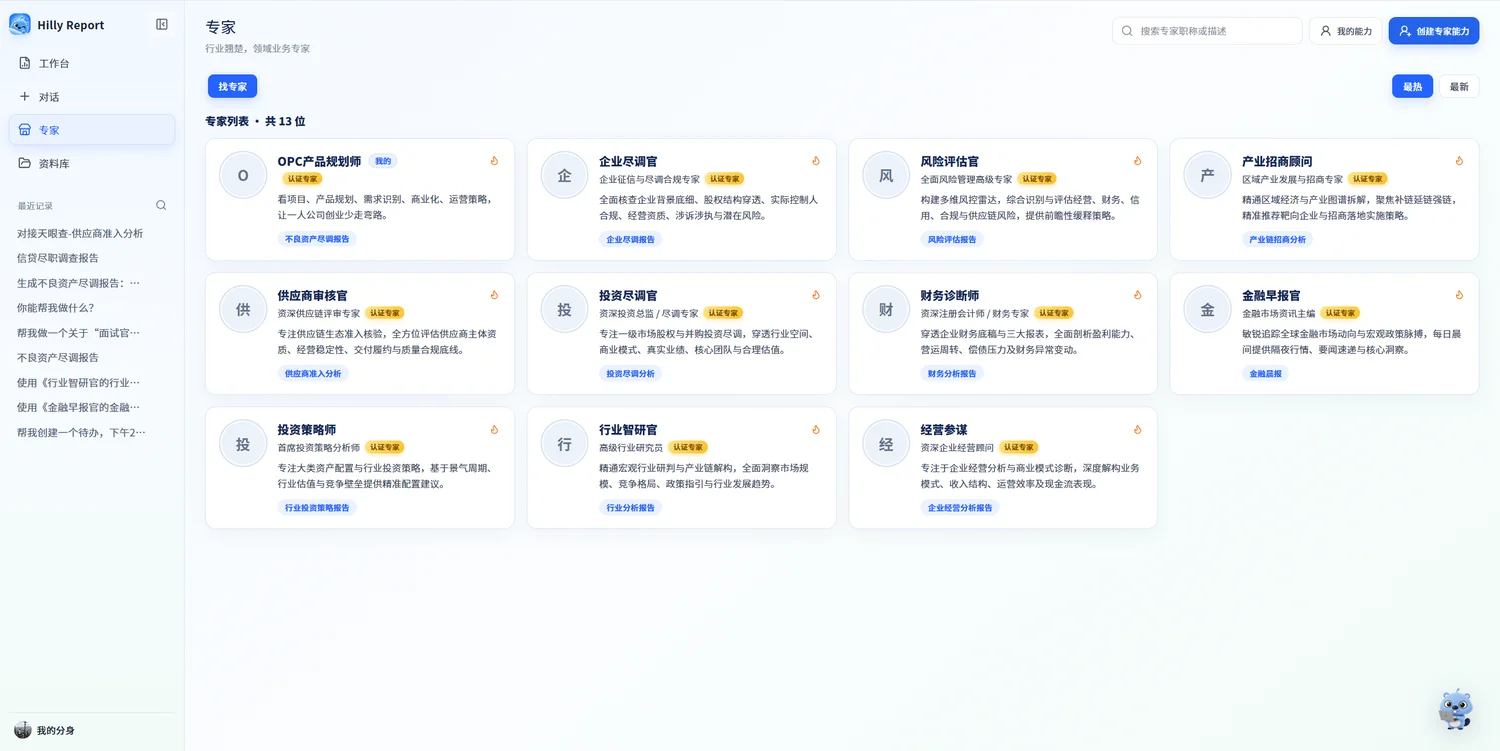Sort experts by 最热
The width and height of the screenshot is (1500, 751).
pyautogui.click(x=1412, y=87)
